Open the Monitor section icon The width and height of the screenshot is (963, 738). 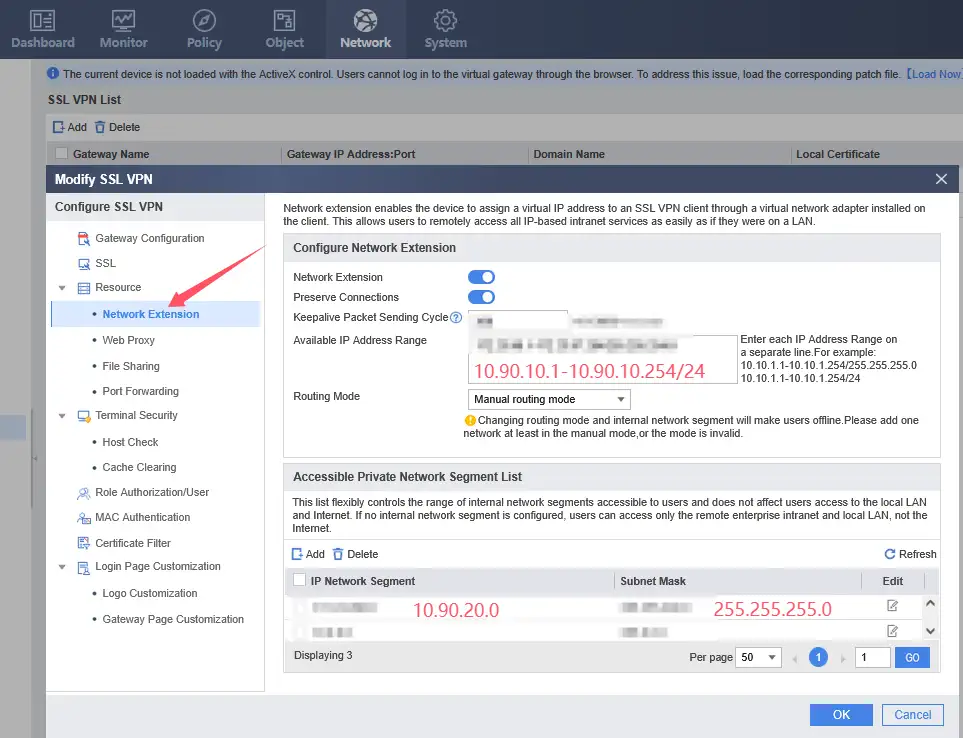coord(123,21)
